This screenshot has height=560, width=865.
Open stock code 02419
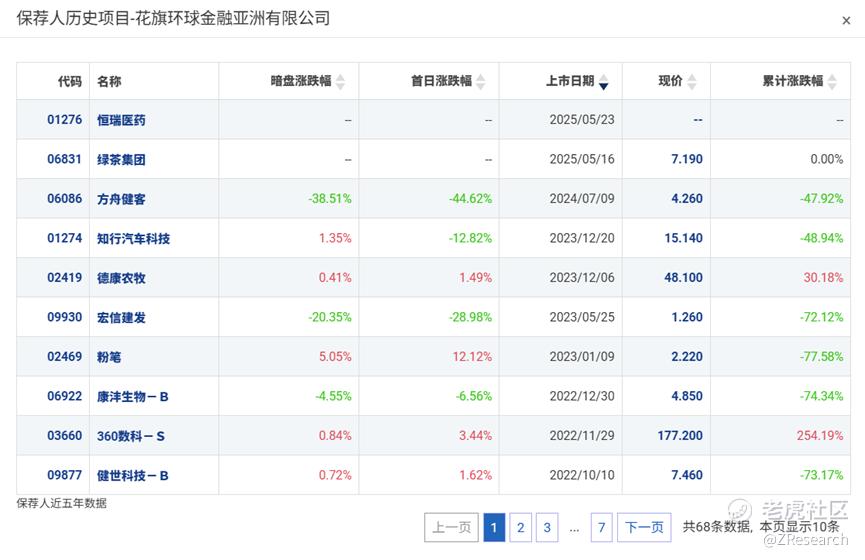65,278
